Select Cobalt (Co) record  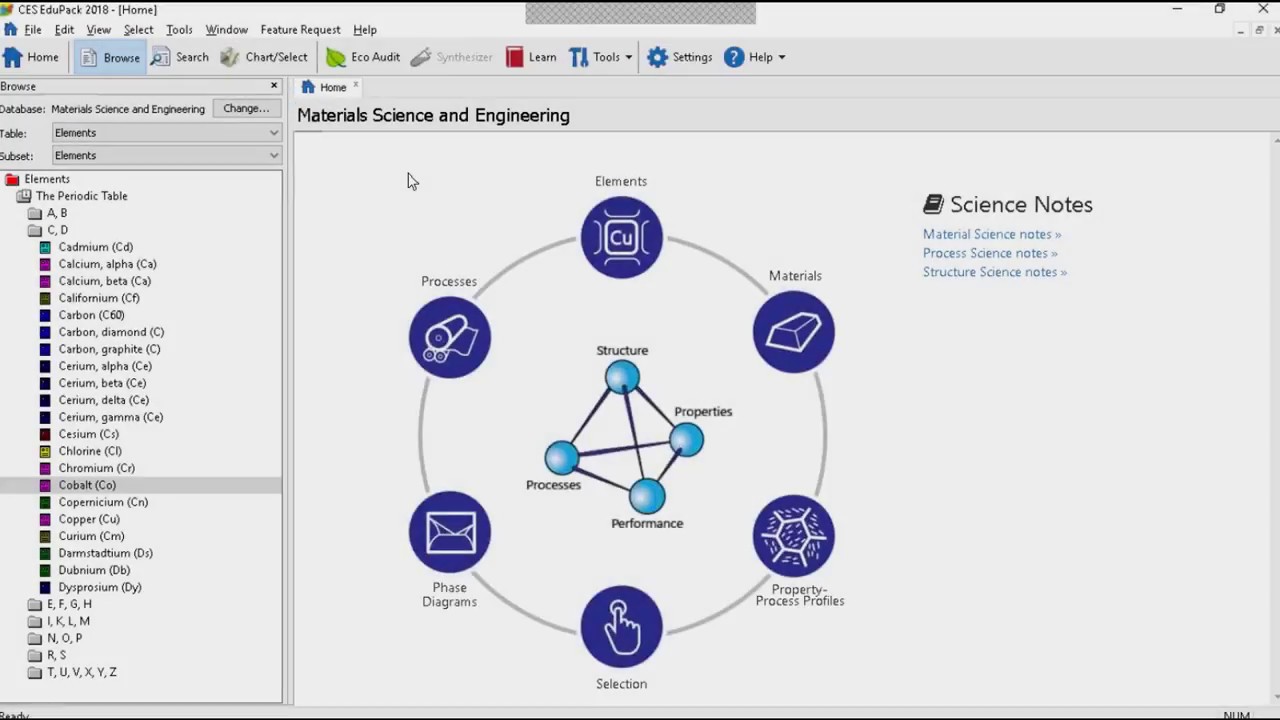coord(87,485)
